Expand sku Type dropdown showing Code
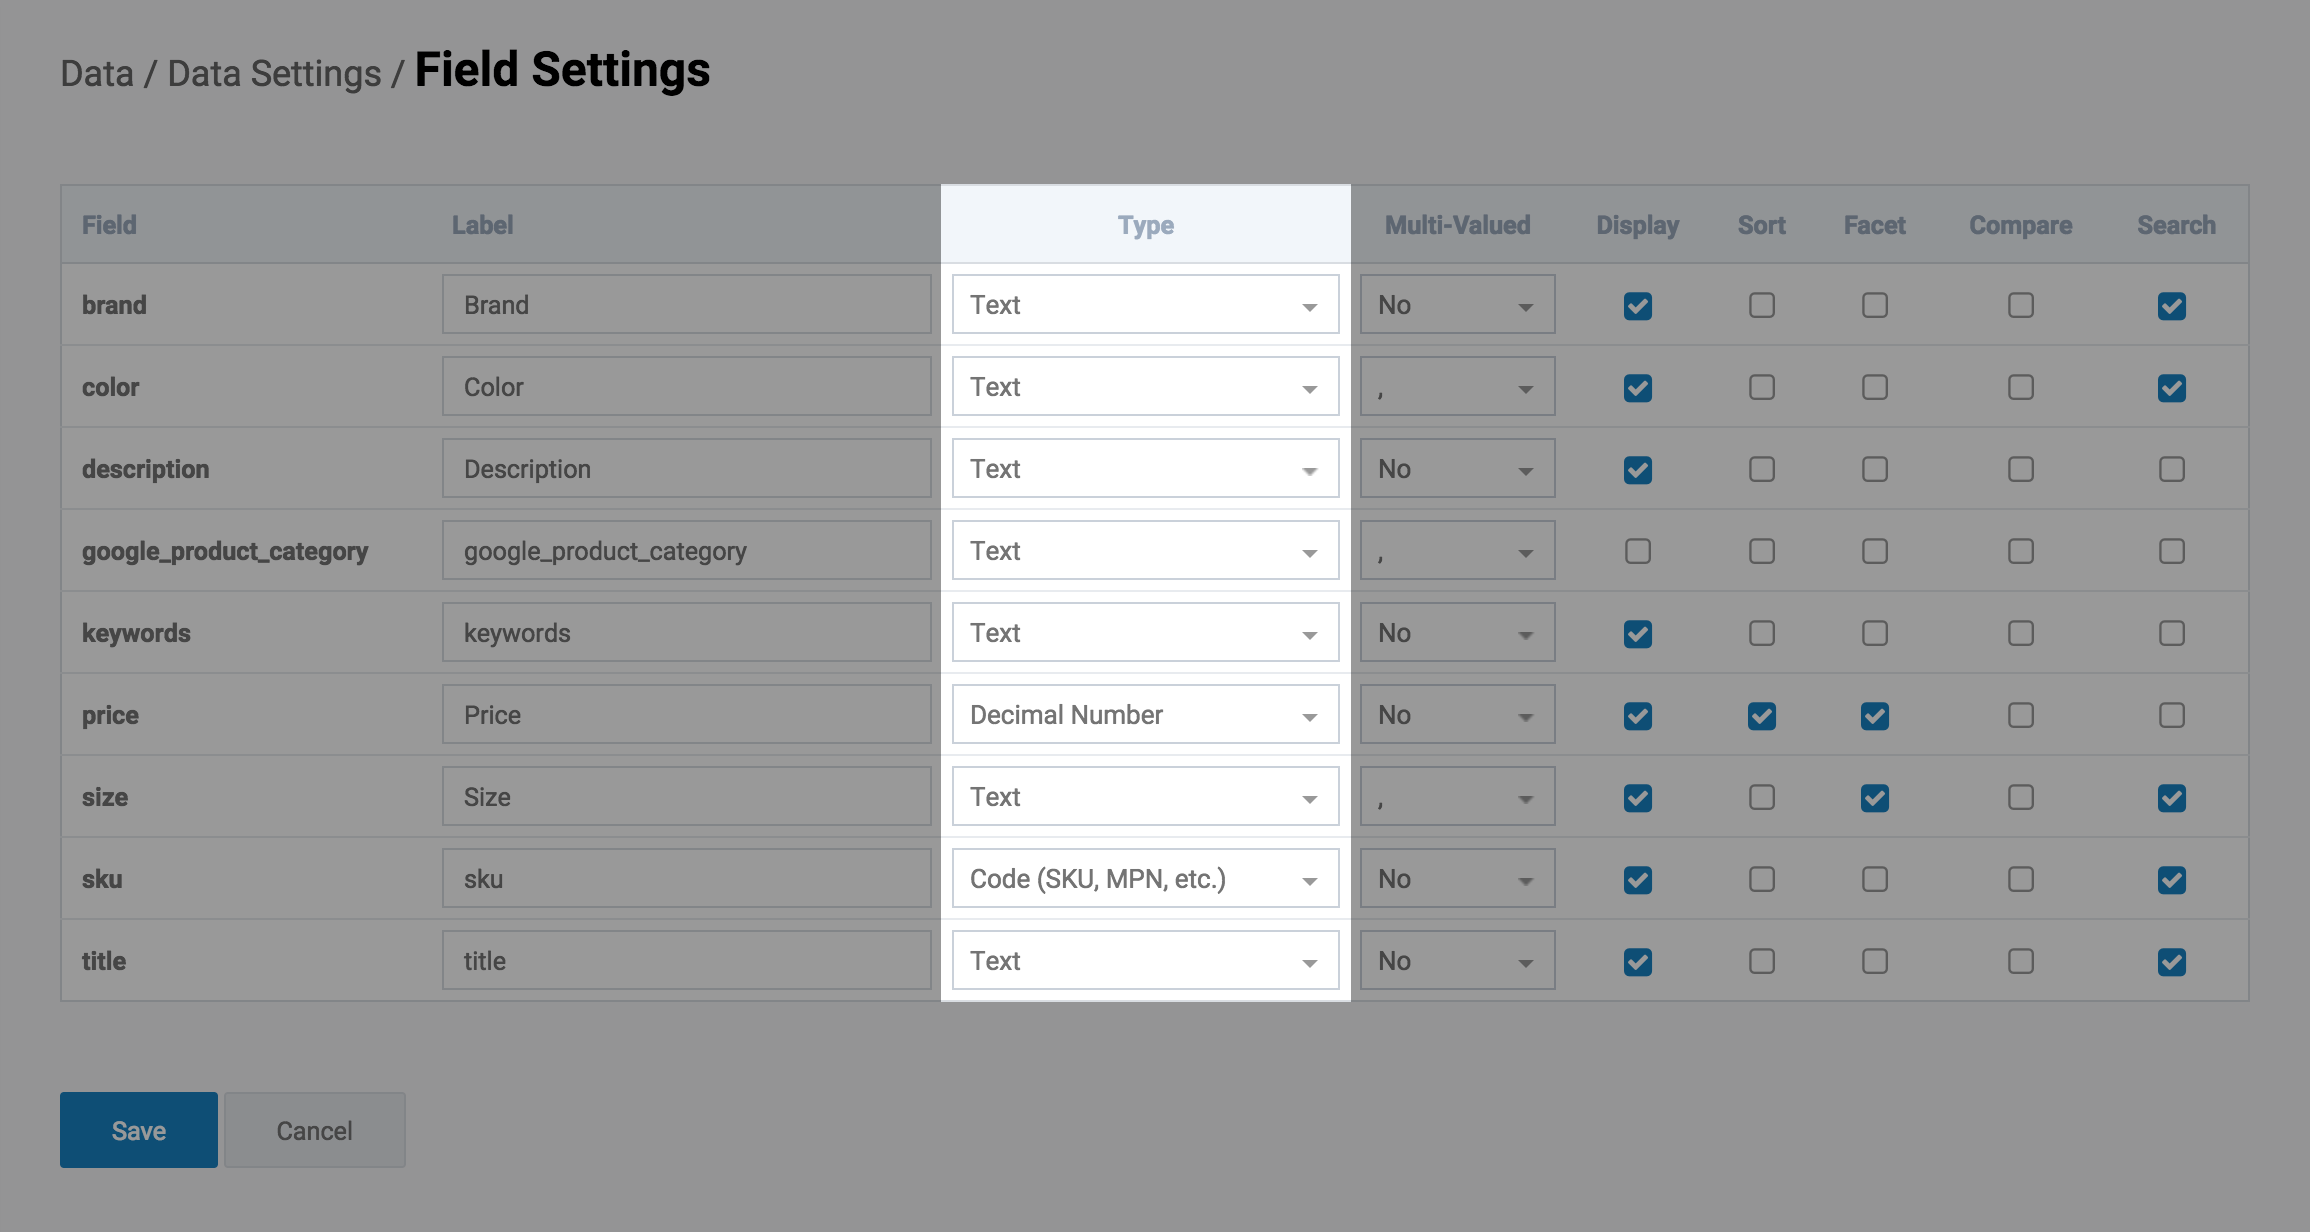The width and height of the screenshot is (2310, 1232). click(x=1145, y=879)
